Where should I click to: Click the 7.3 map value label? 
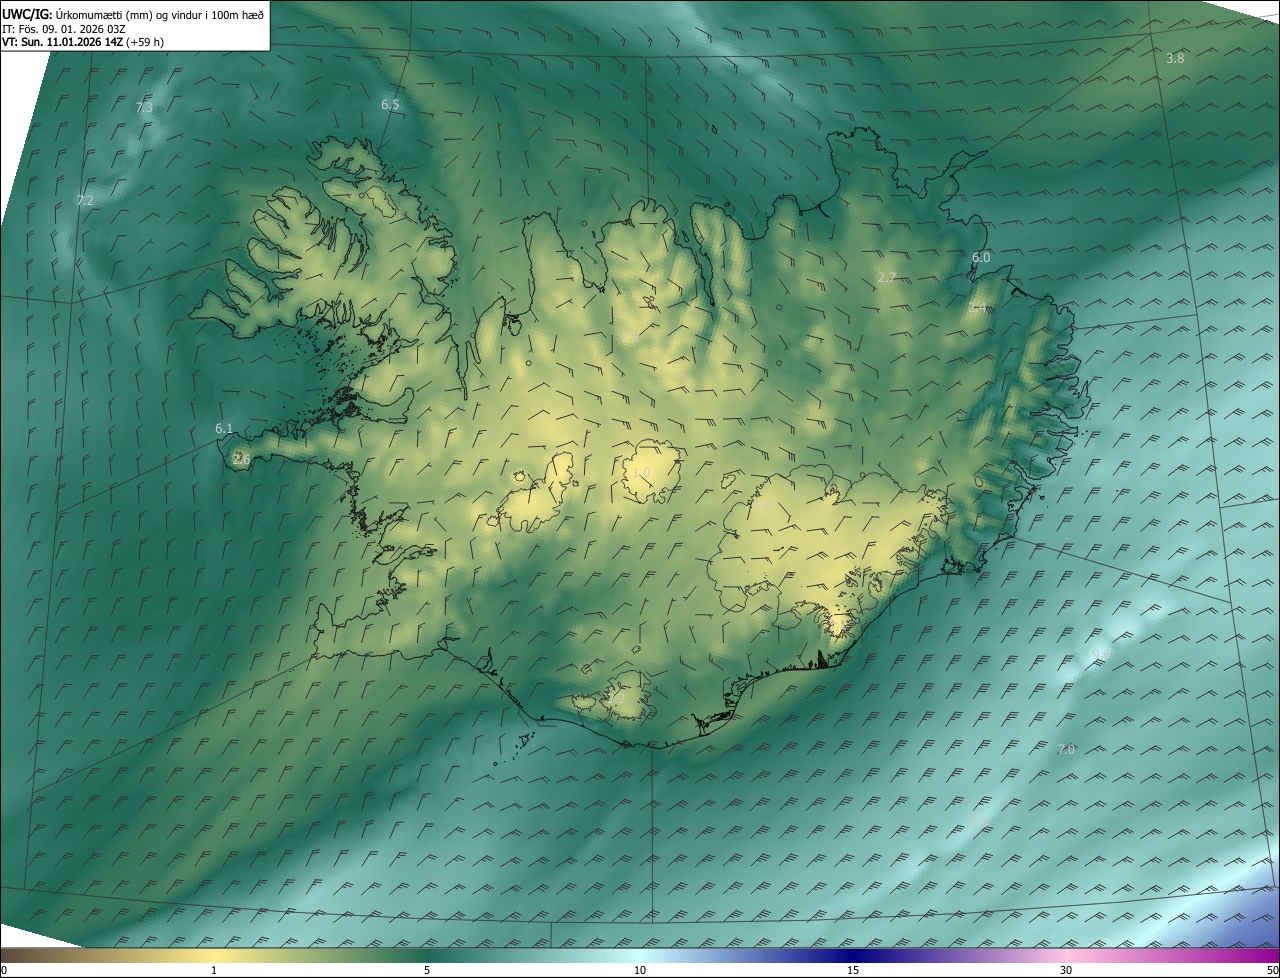(144, 107)
